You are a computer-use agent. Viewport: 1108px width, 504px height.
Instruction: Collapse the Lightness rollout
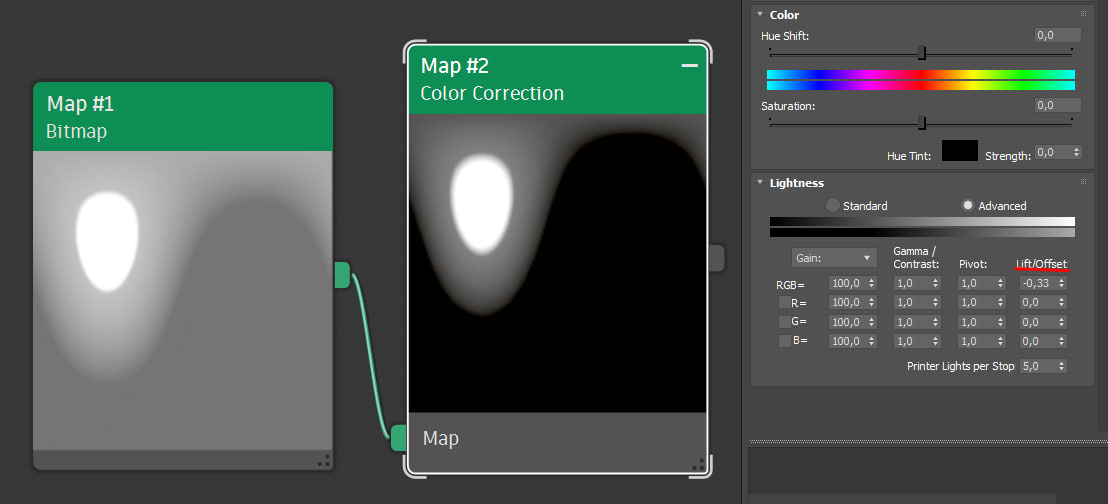click(760, 183)
